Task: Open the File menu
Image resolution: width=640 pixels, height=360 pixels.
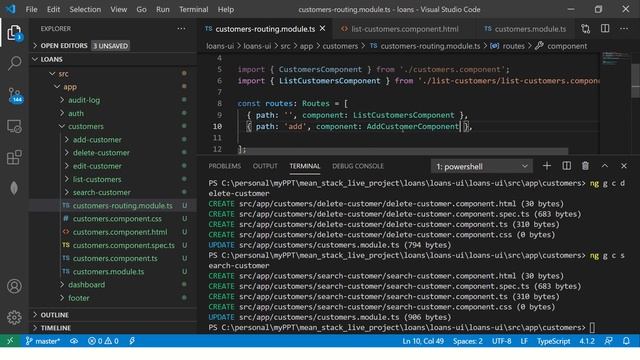Action: point(31,9)
